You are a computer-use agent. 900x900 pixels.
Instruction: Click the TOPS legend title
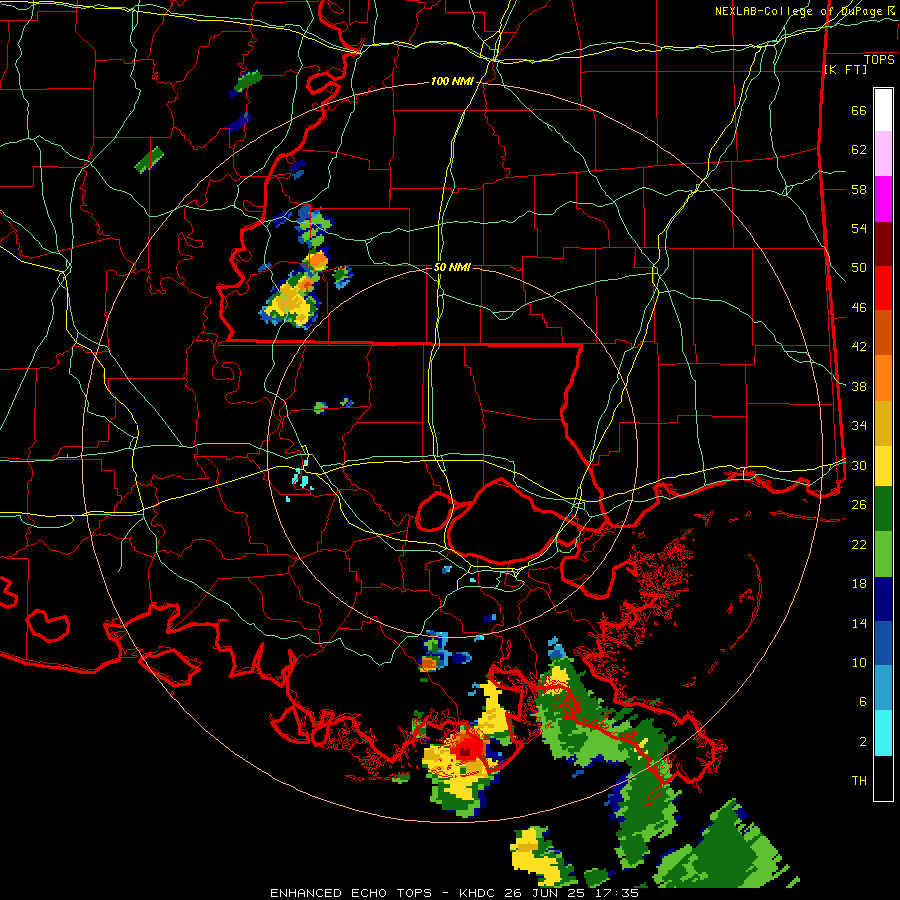[879, 60]
